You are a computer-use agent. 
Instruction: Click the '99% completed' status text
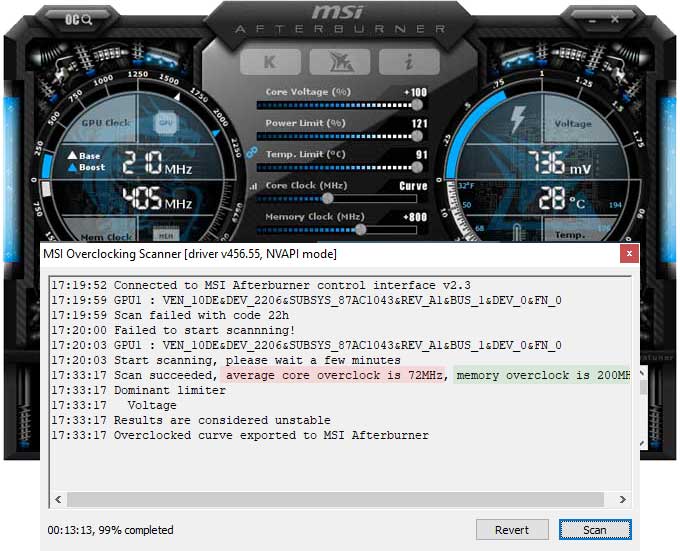click(136, 530)
